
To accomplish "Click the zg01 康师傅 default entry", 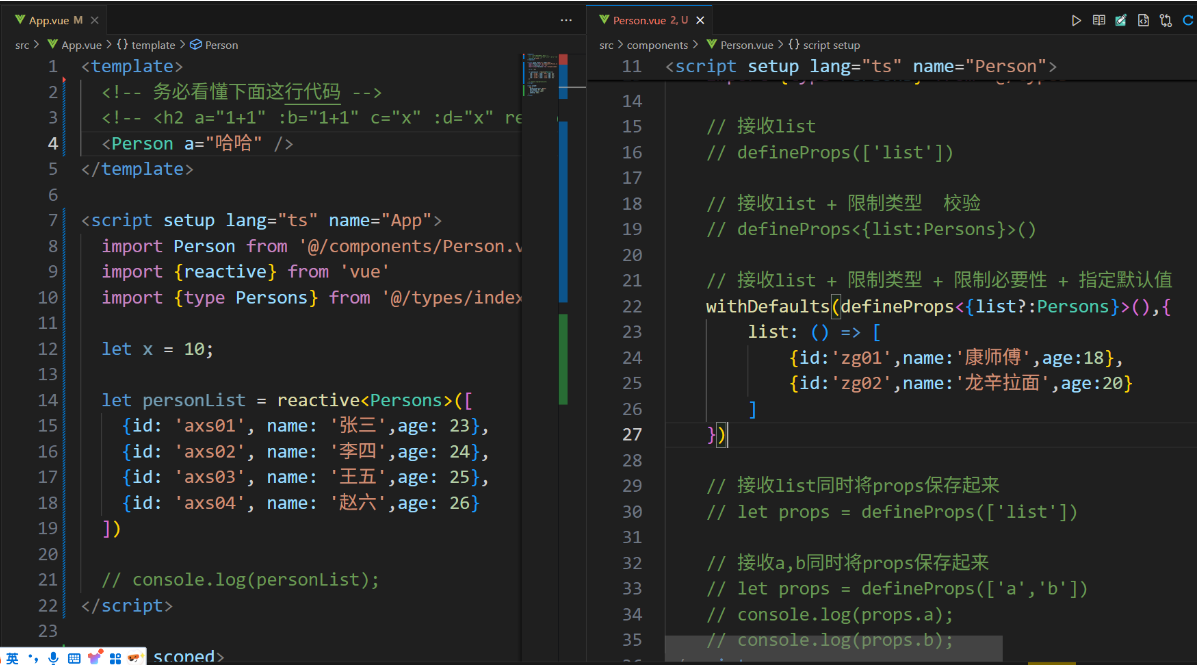I will pos(956,358).
